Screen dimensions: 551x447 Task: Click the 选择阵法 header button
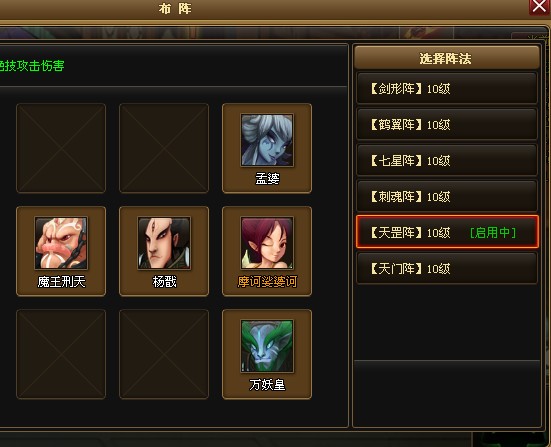(x=447, y=58)
